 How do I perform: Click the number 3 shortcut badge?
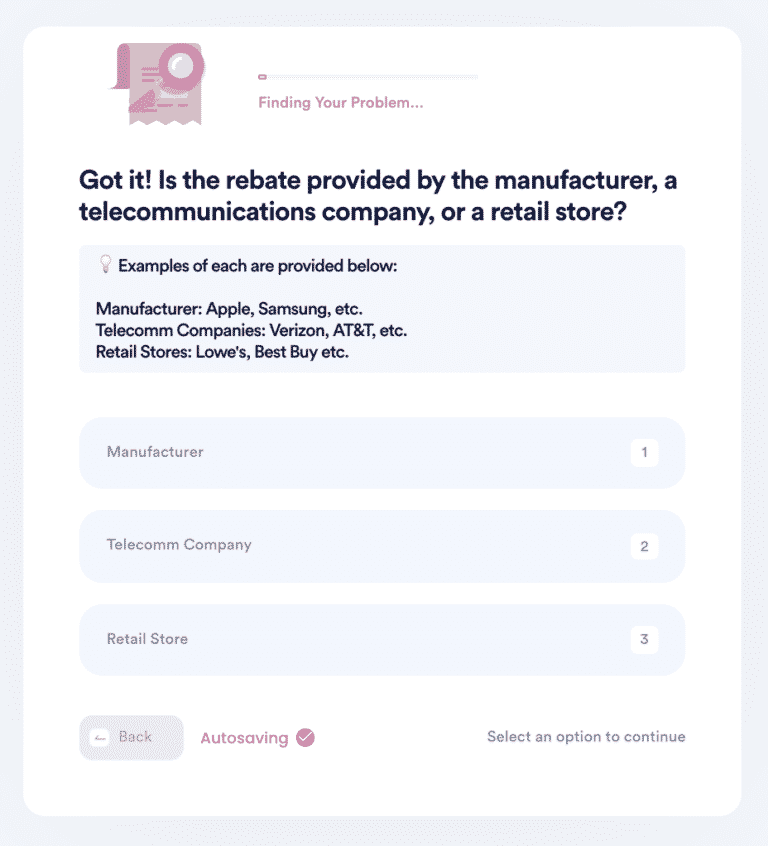644,640
